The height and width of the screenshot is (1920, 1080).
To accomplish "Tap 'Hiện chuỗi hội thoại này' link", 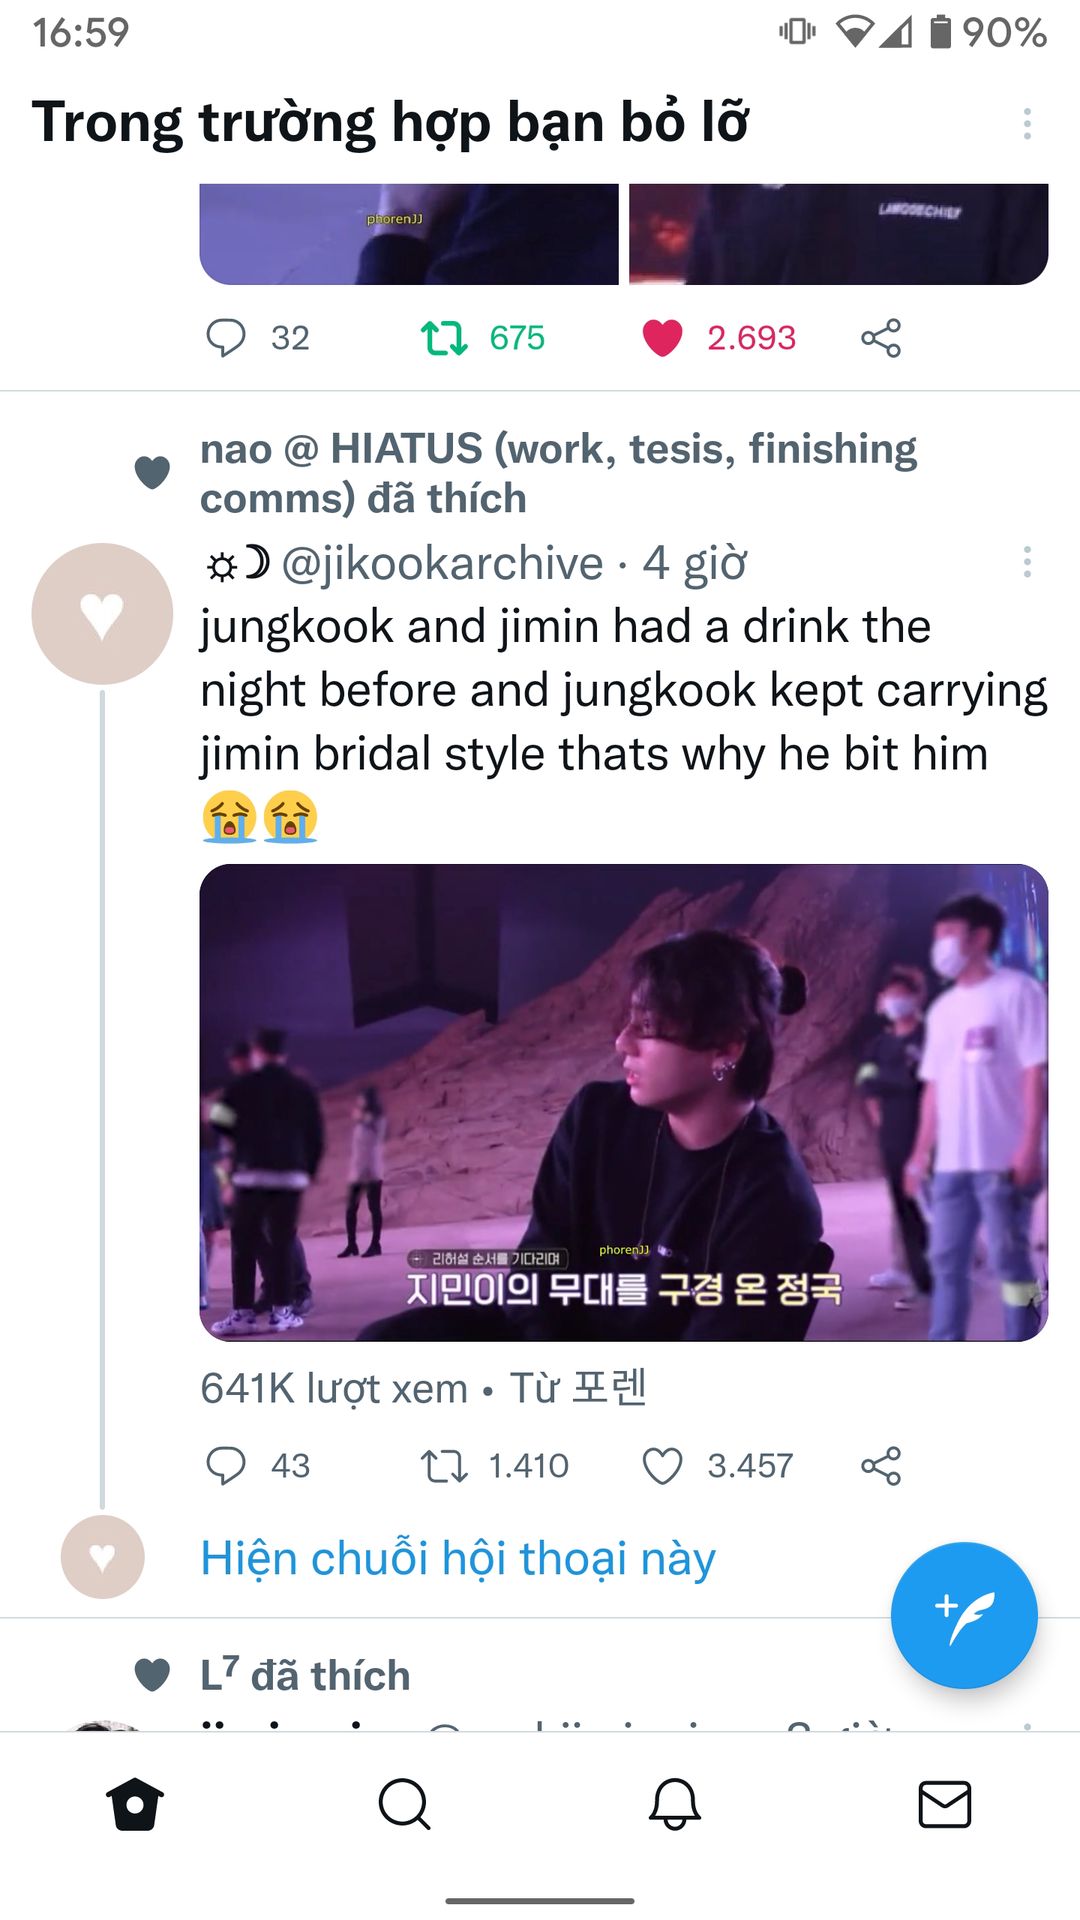I will 458,1558.
